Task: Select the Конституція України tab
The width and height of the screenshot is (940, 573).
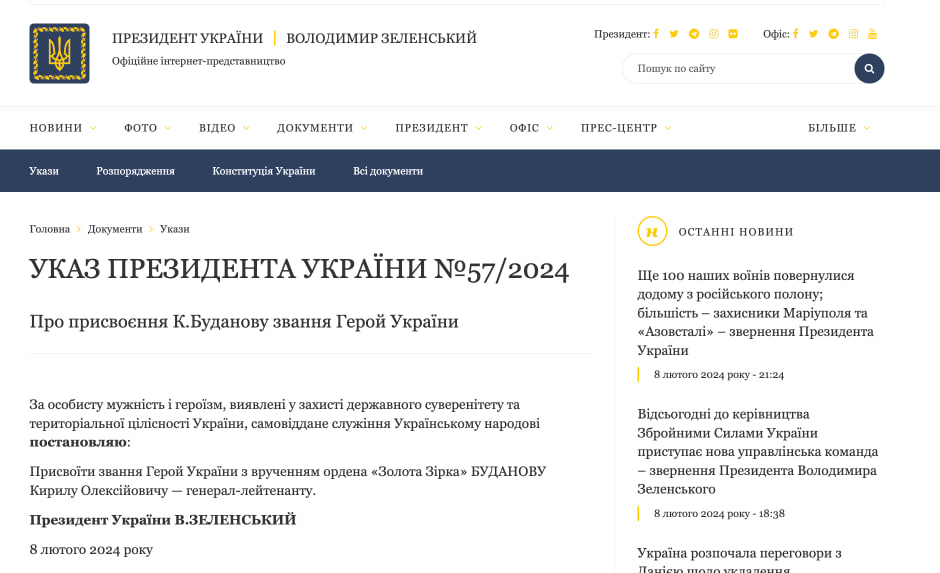Action: click(264, 171)
